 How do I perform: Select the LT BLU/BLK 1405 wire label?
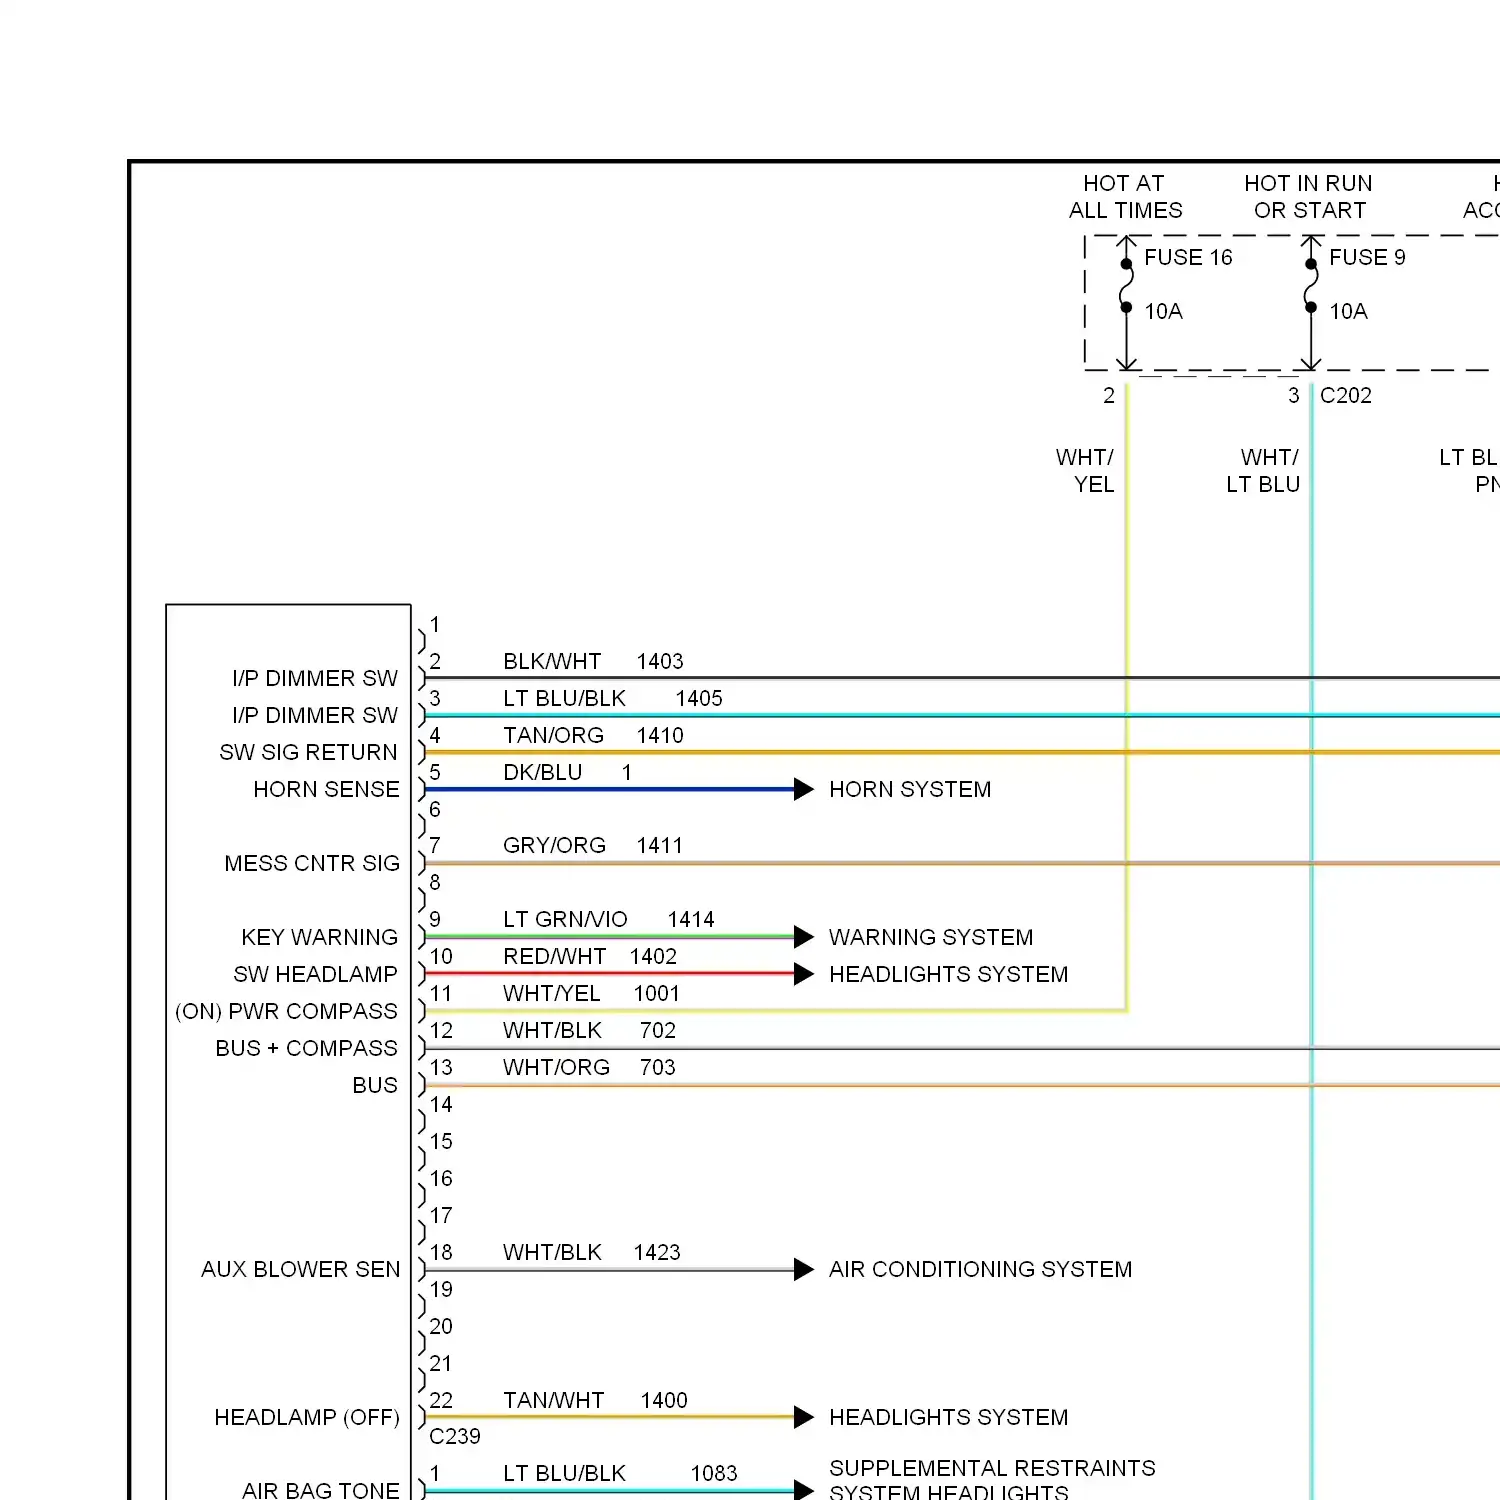point(612,699)
